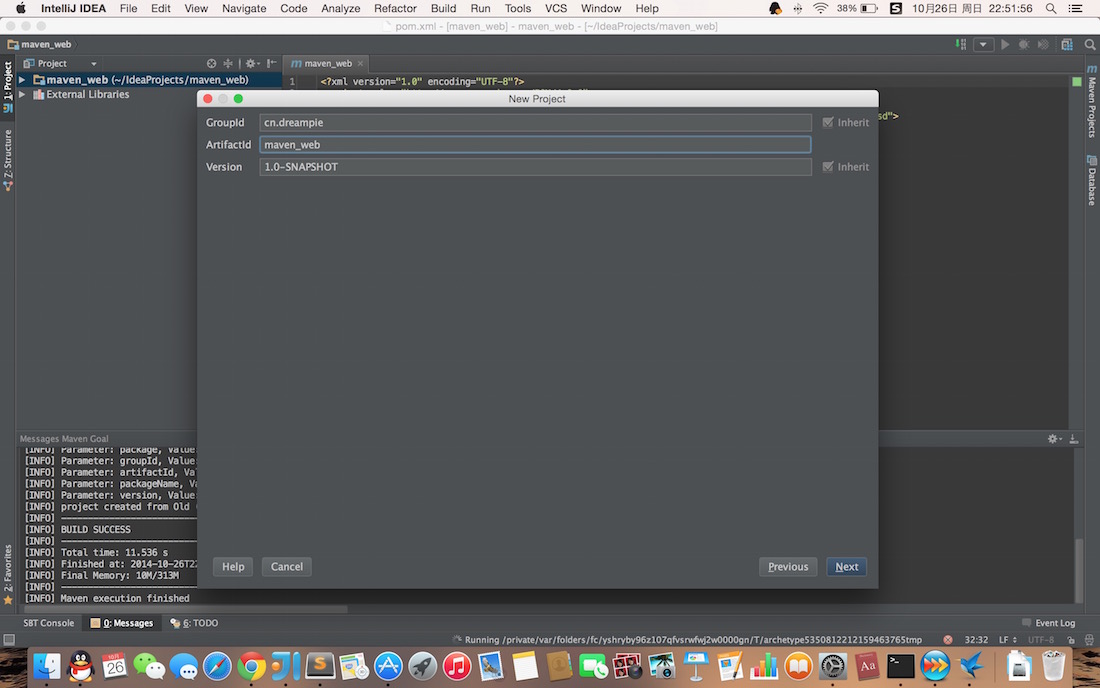The width and height of the screenshot is (1100, 688).
Task: Open iTunes from the dock
Action: 456,666
